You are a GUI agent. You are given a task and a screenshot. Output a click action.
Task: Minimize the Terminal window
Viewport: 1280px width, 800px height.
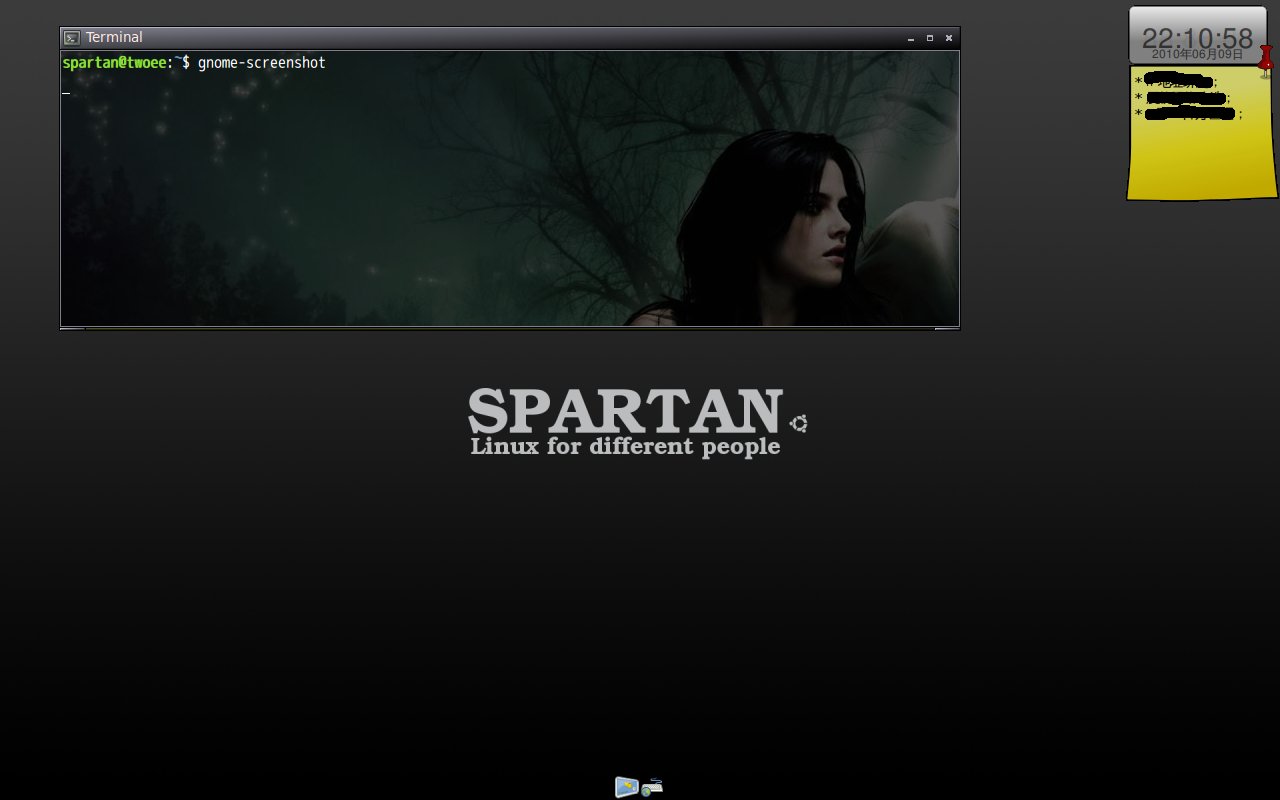coord(911,38)
